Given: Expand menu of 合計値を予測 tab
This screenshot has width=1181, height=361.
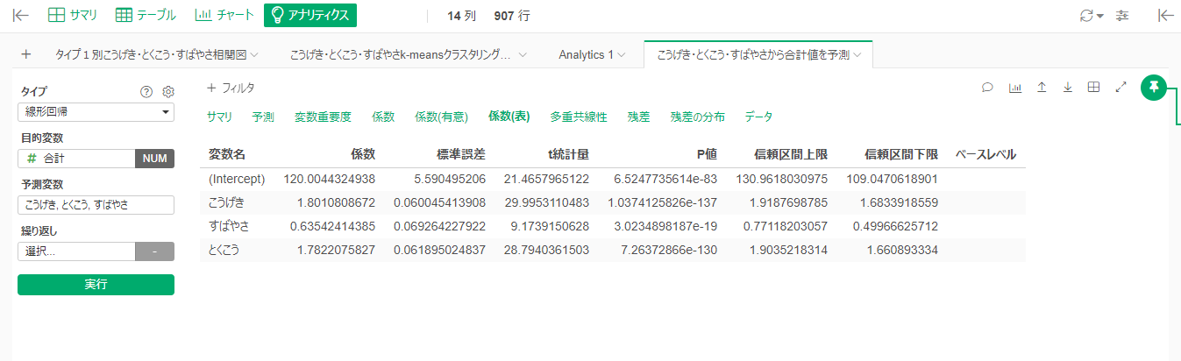Looking at the screenshot, I should 857,55.
